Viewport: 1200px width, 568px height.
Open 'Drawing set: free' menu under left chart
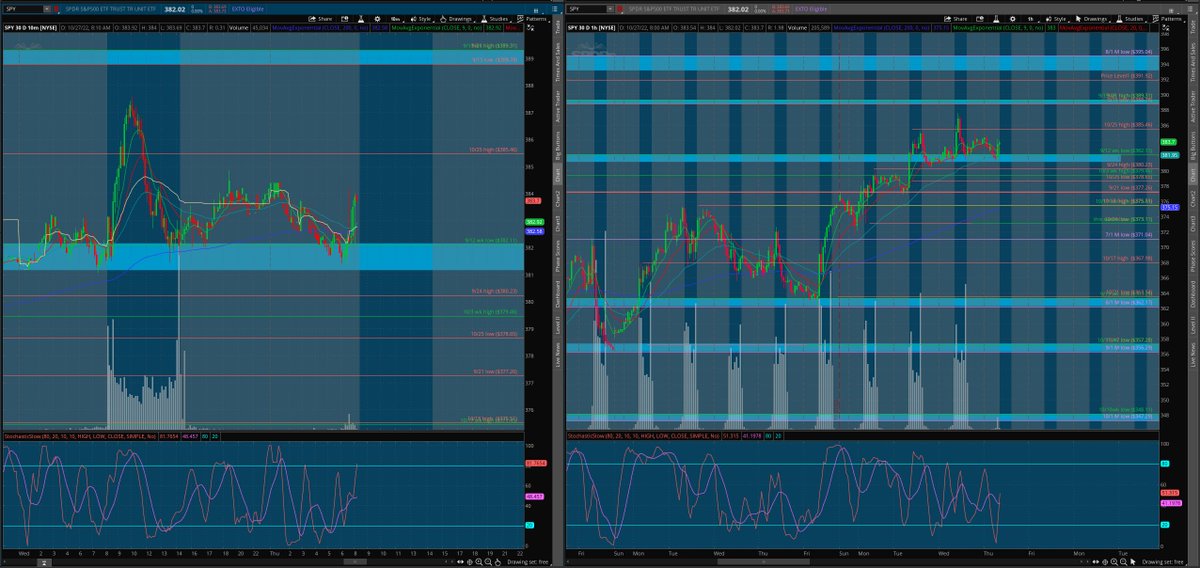(529, 562)
